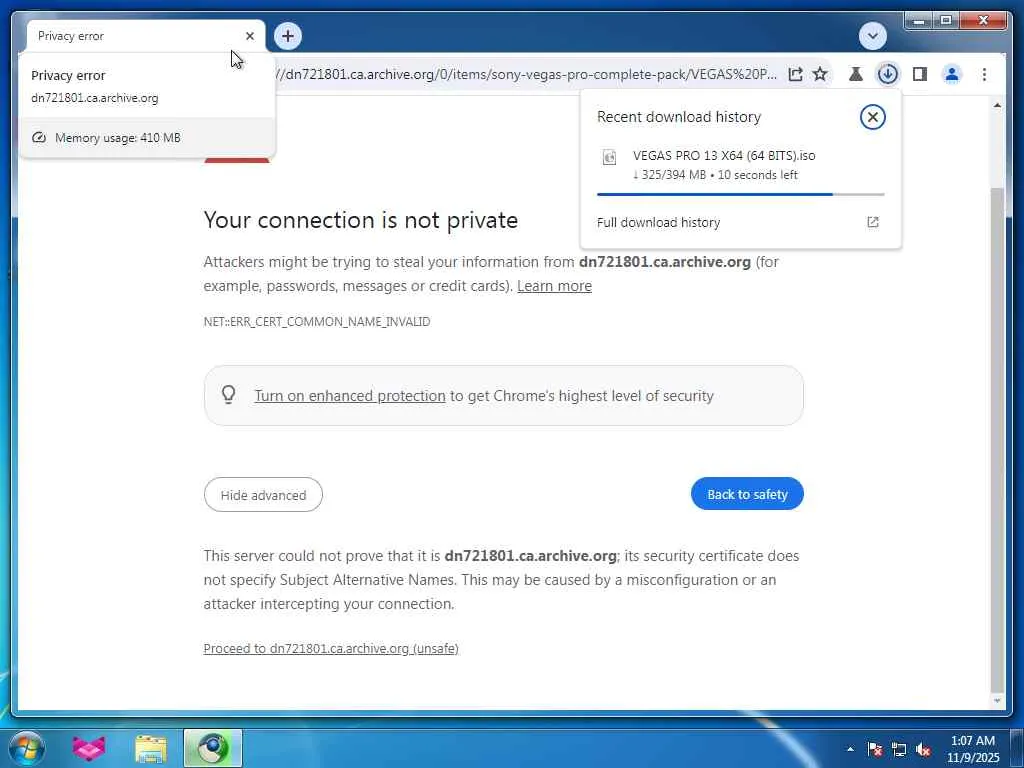This screenshot has width=1024, height=768.
Task: Open the Windows Start button
Action: coord(27,748)
